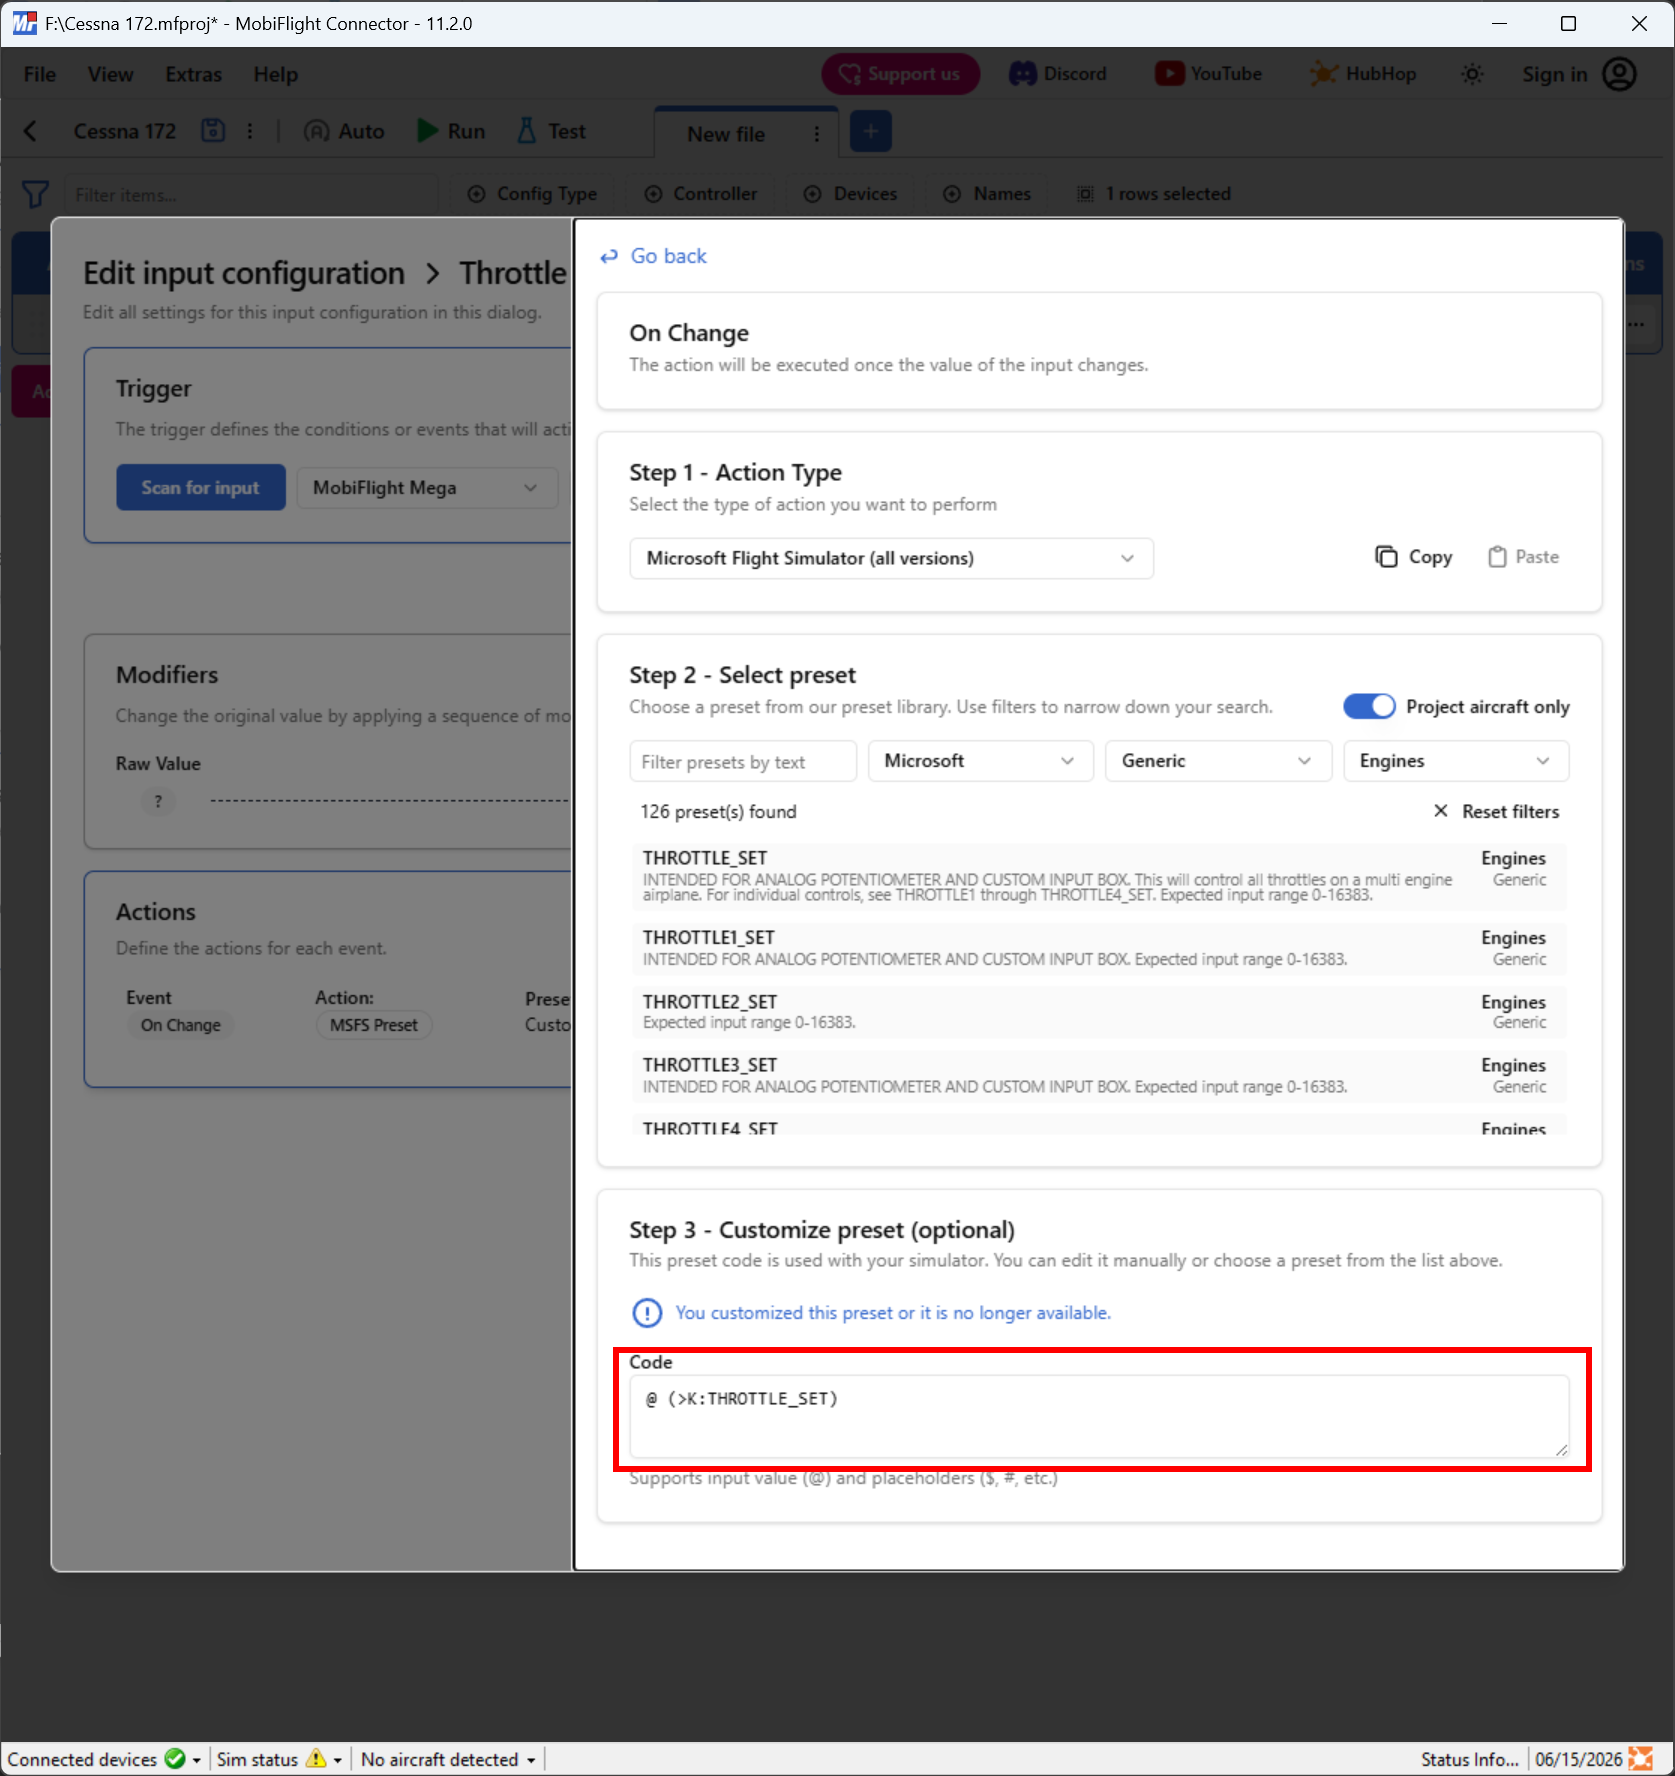Add a new file tab with plus

870,132
